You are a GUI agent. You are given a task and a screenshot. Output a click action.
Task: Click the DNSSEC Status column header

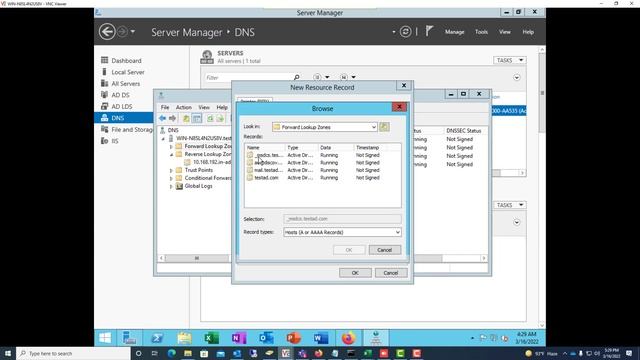(x=464, y=131)
